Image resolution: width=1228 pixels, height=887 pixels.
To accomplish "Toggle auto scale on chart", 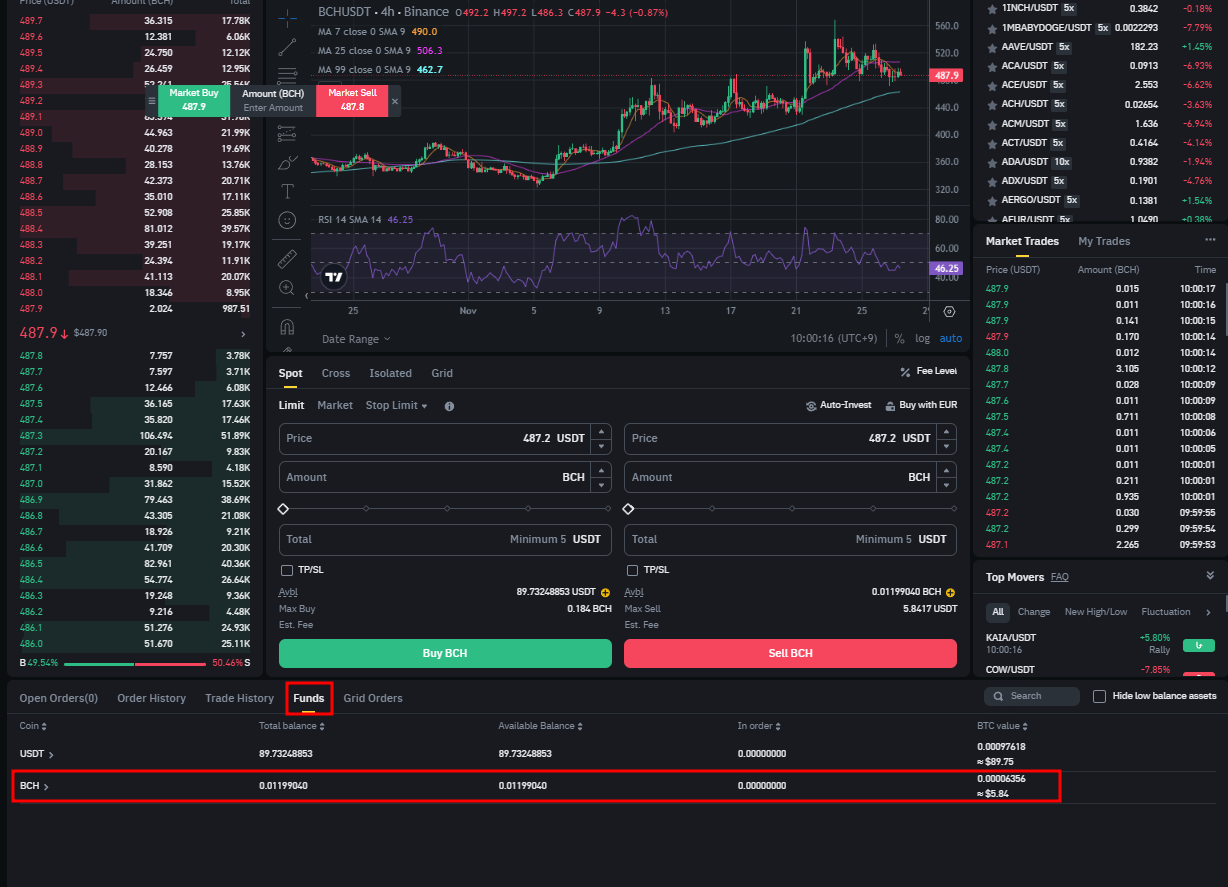I will click(951, 338).
